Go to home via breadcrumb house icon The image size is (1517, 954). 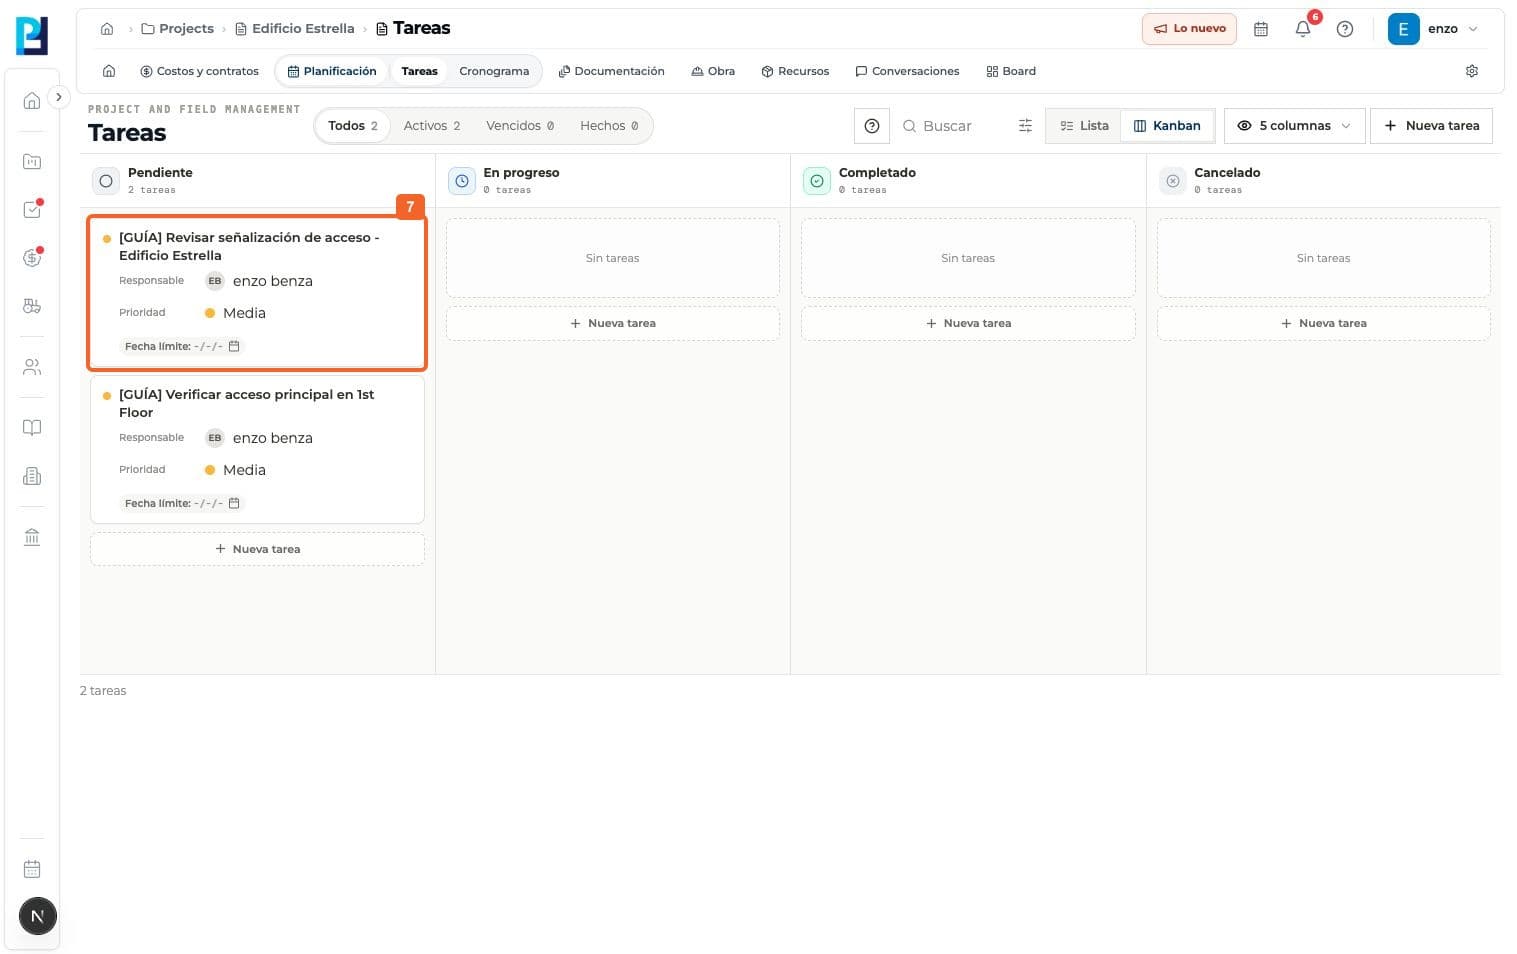pos(107,29)
